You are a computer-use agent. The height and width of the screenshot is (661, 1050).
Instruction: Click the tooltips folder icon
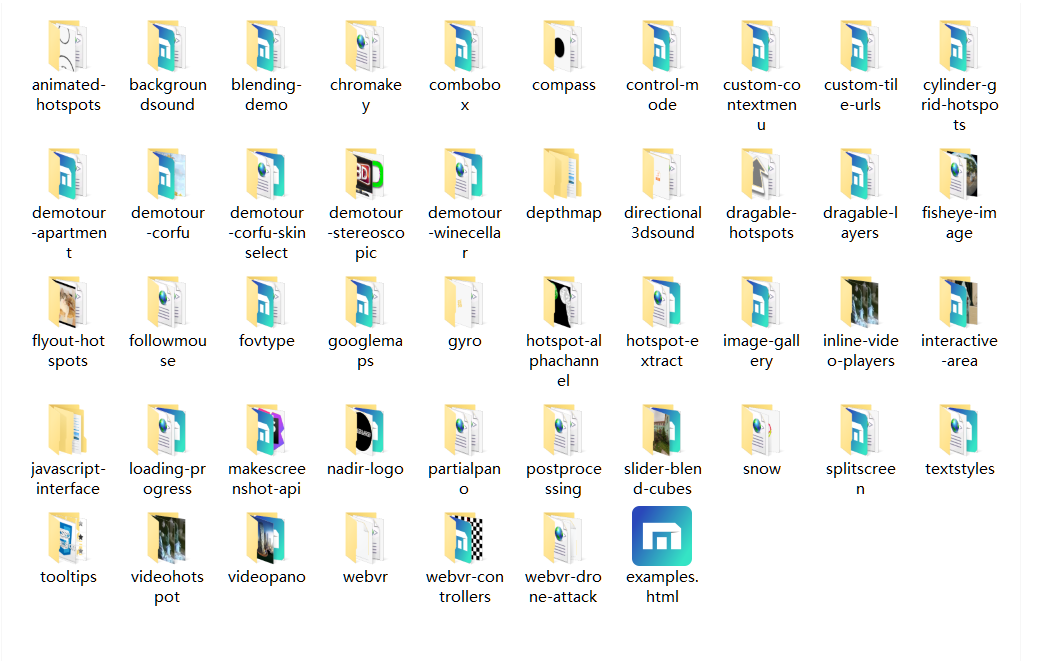click(x=68, y=538)
